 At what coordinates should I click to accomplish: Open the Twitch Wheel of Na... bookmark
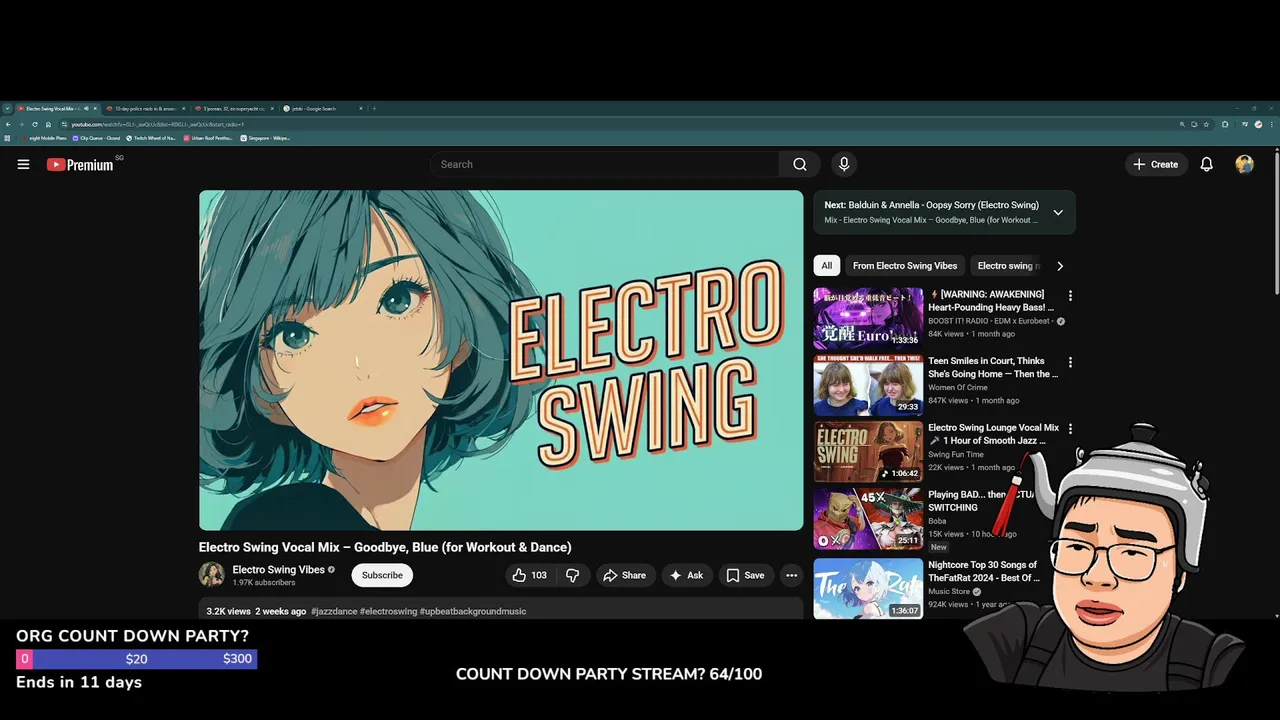click(150, 138)
